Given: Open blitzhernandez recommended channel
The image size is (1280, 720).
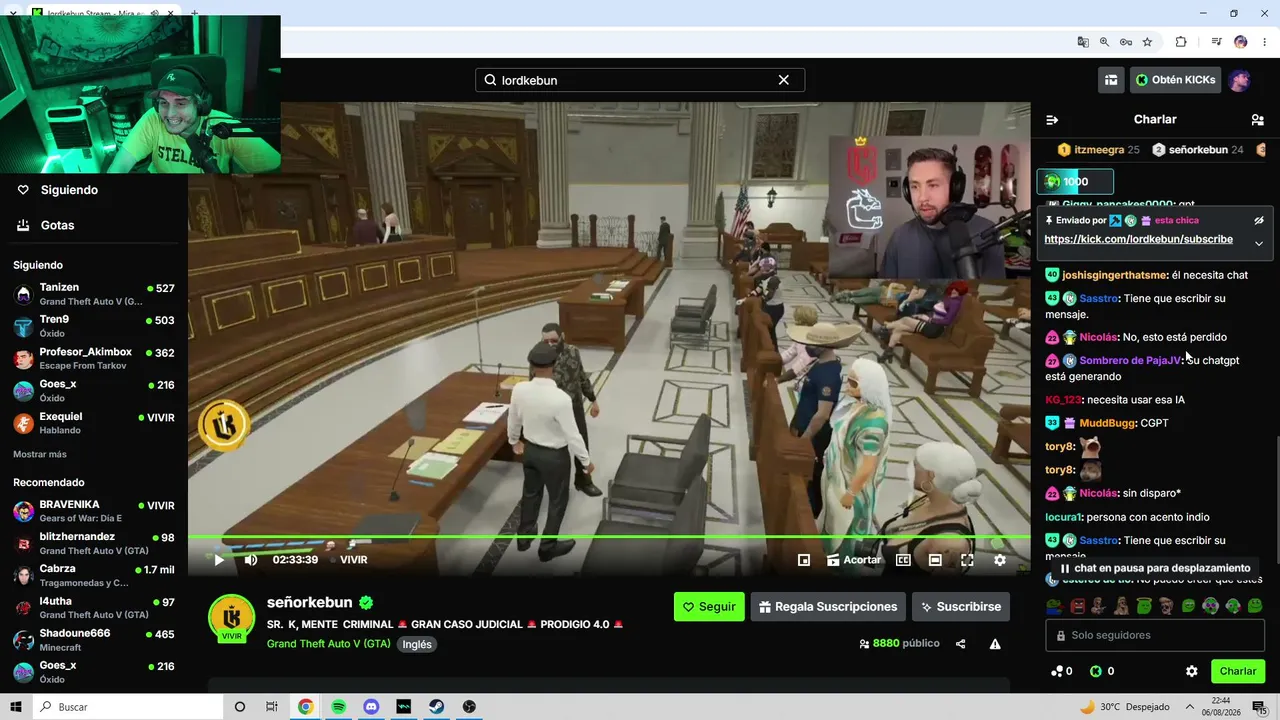Looking at the screenshot, I should tap(94, 543).
